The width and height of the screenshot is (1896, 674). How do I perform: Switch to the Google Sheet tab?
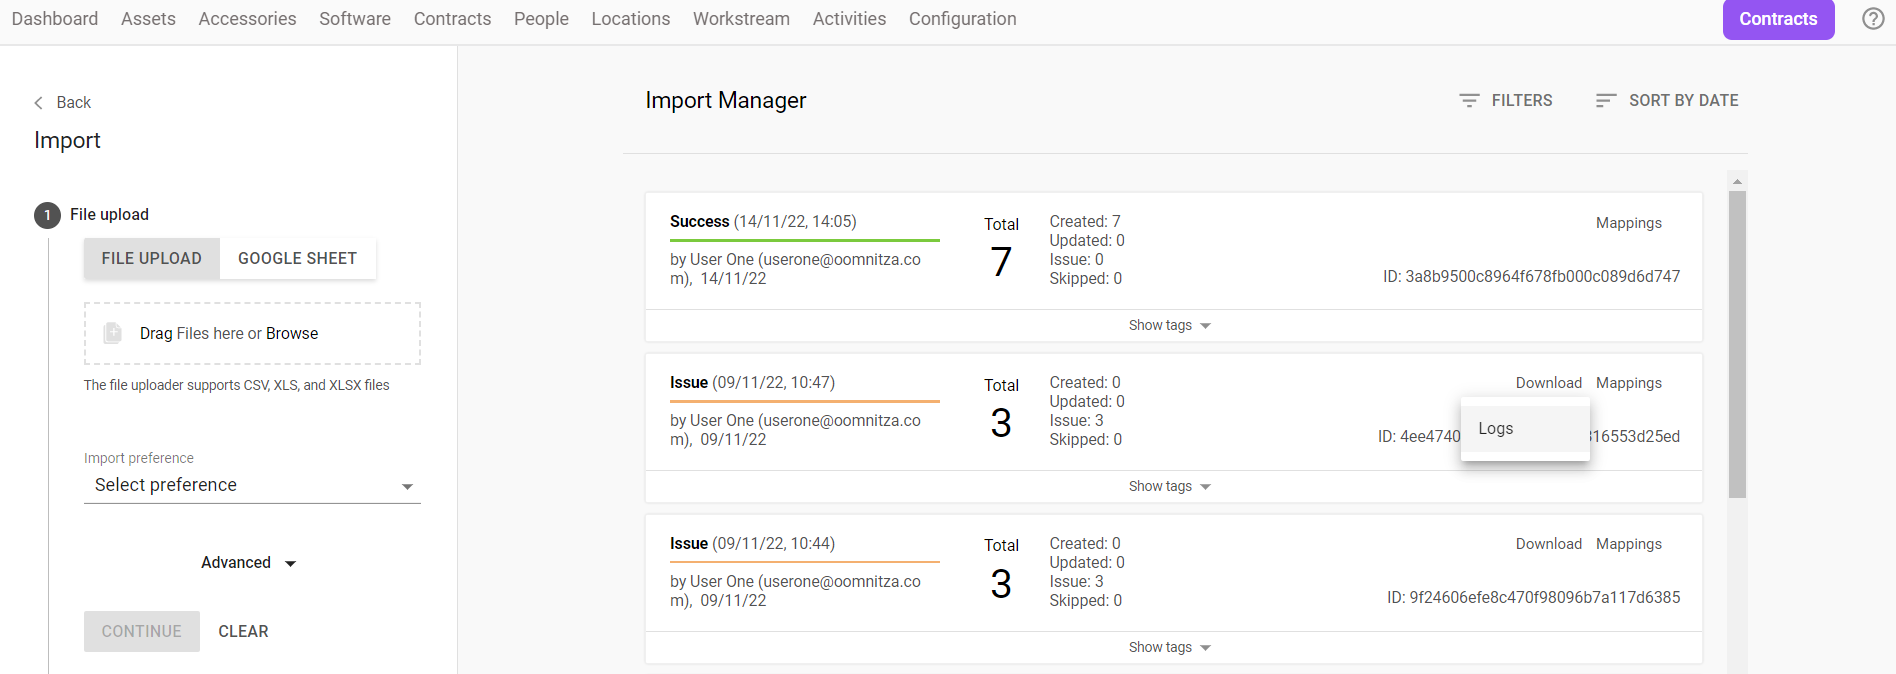pos(297,258)
